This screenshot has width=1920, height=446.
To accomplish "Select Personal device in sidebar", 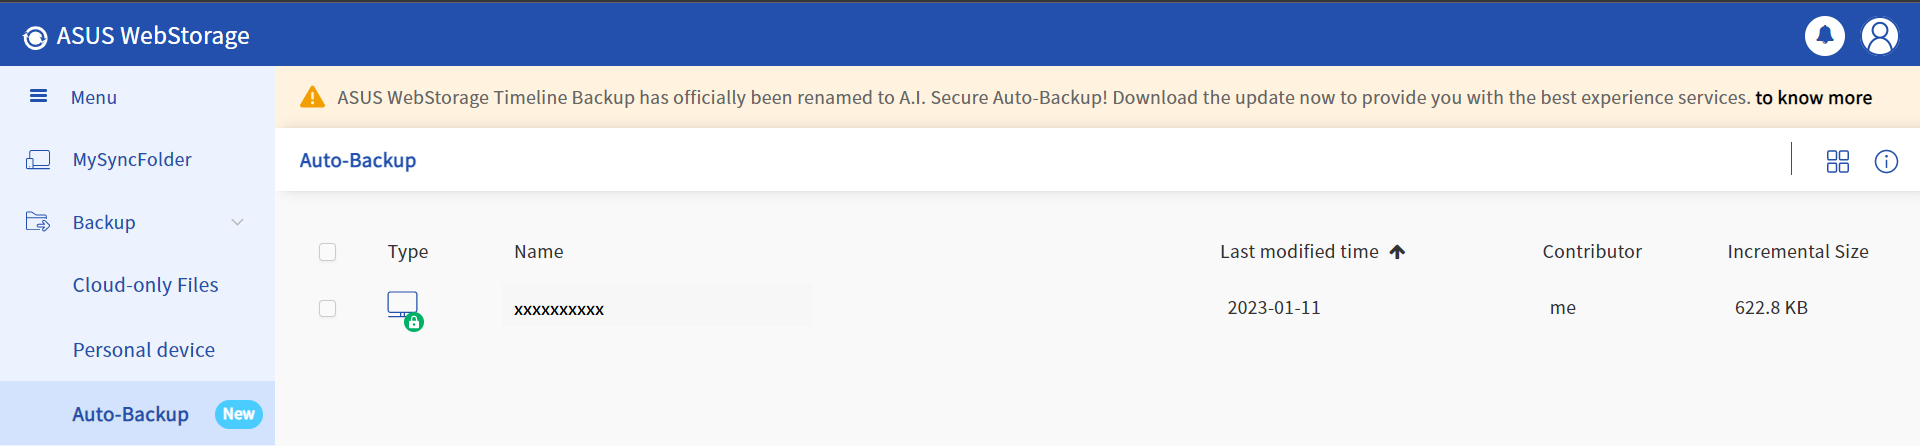I will point(143,350).
